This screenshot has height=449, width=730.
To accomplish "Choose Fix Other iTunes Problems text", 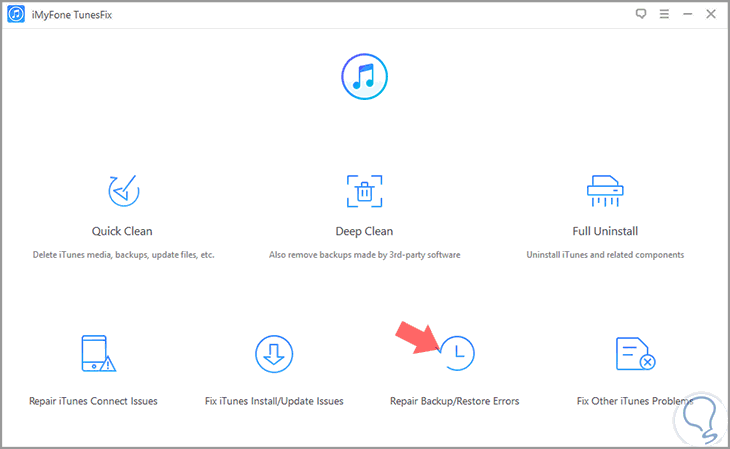I will pyautogui.click(x=635, y=401).
